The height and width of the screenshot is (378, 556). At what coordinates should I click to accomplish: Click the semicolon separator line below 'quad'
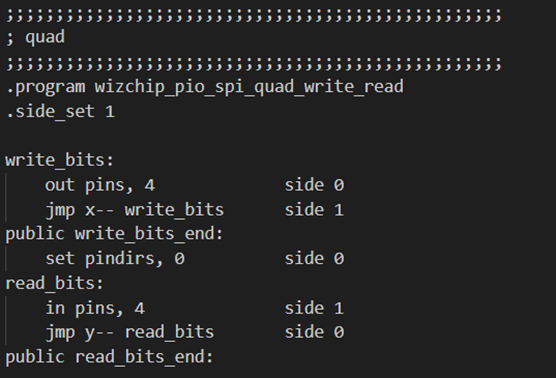(254, 64)
